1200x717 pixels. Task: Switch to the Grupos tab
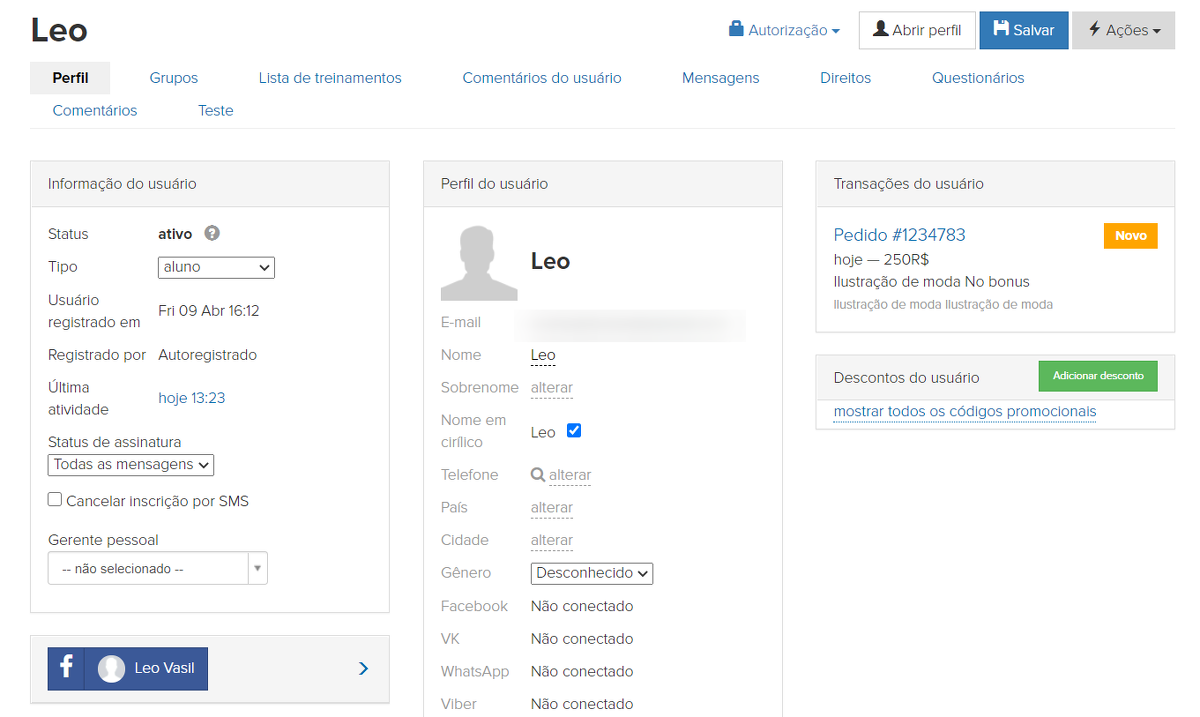(174, 78)
